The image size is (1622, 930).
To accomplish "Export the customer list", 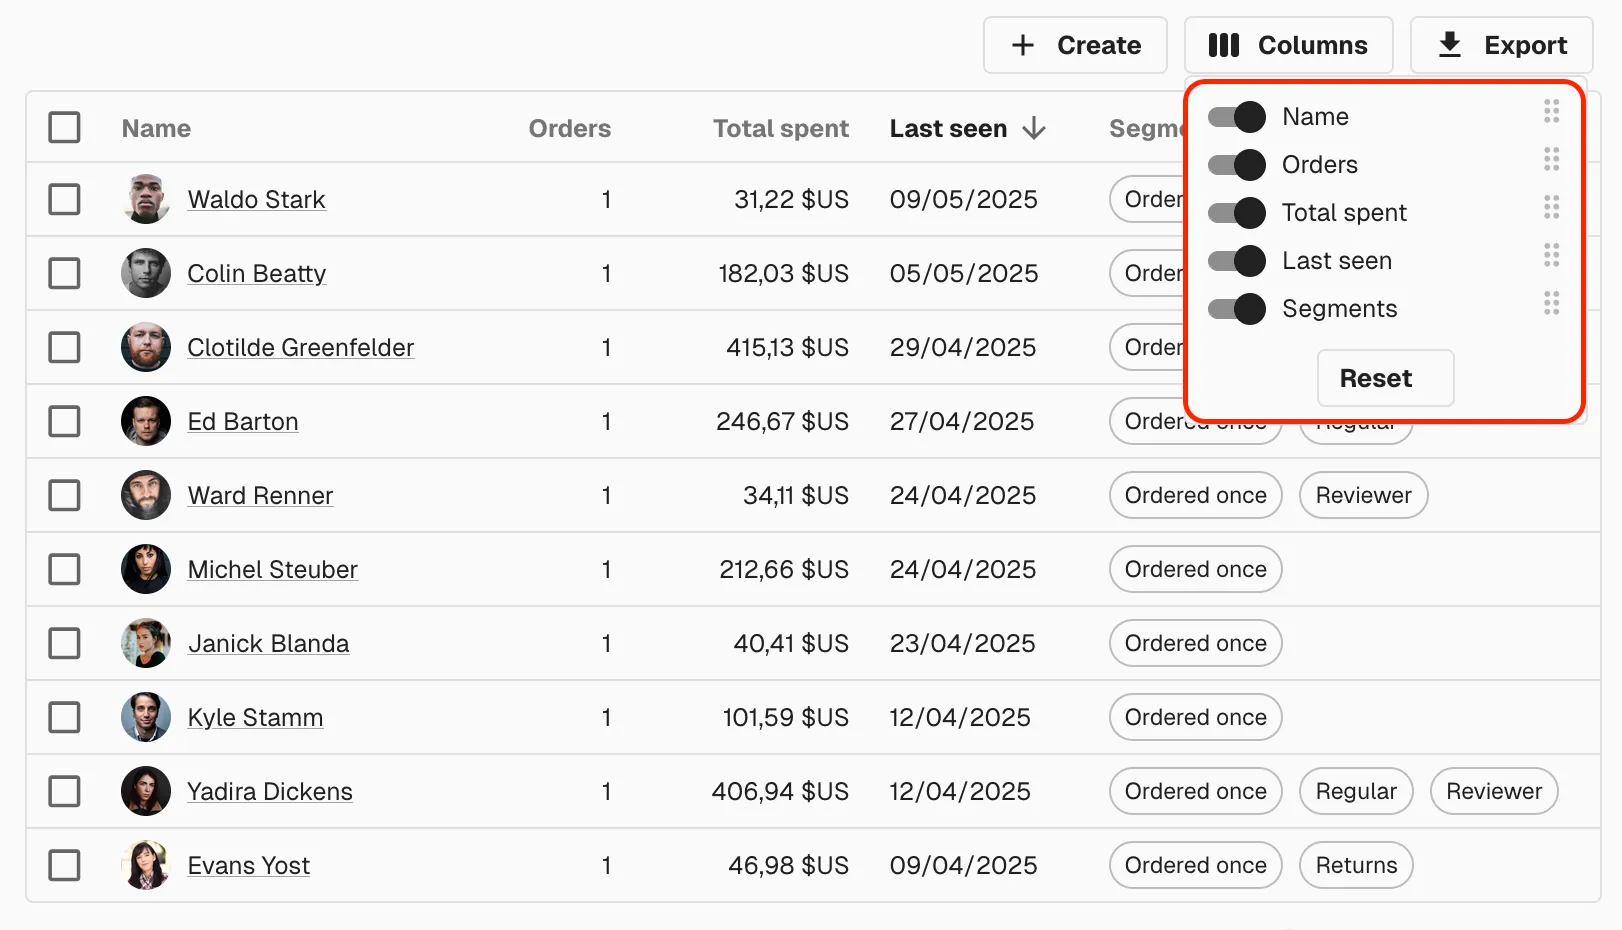I will click(x=1501, y=45).
